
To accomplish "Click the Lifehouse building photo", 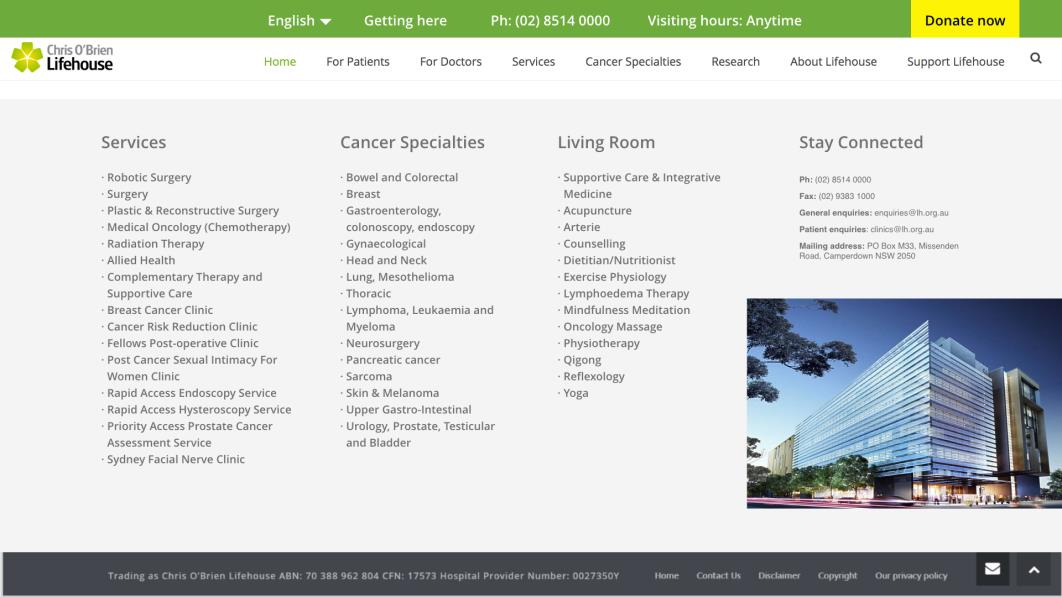I will tap(904, 403).
